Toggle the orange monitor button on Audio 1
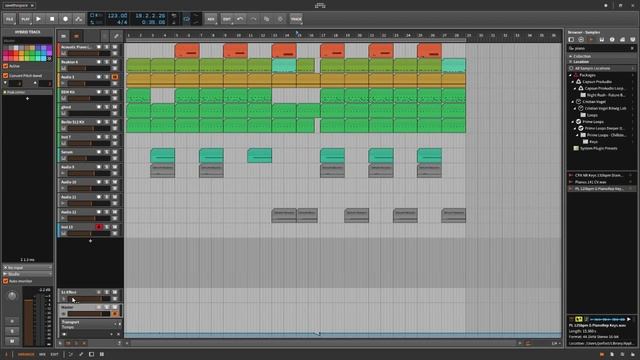The width and height of the screenshot is (640, 360). coord(115,77)
